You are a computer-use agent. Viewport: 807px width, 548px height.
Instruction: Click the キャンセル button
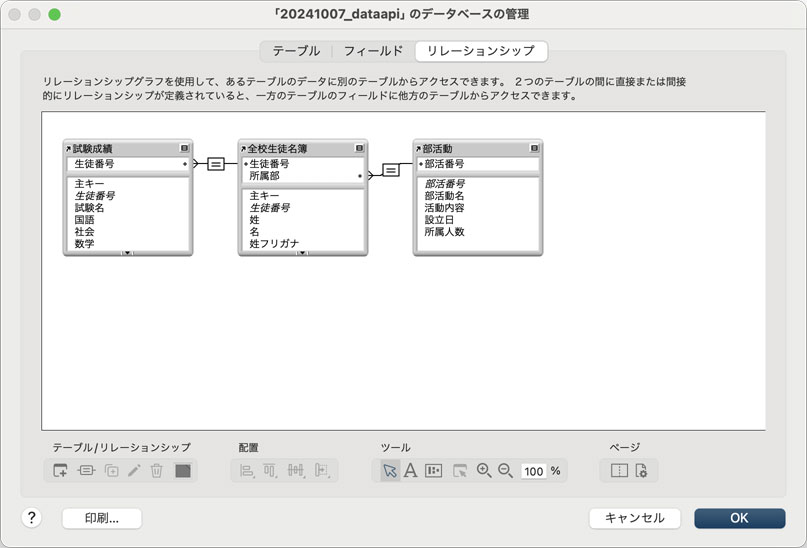click(x=635, y=518)
